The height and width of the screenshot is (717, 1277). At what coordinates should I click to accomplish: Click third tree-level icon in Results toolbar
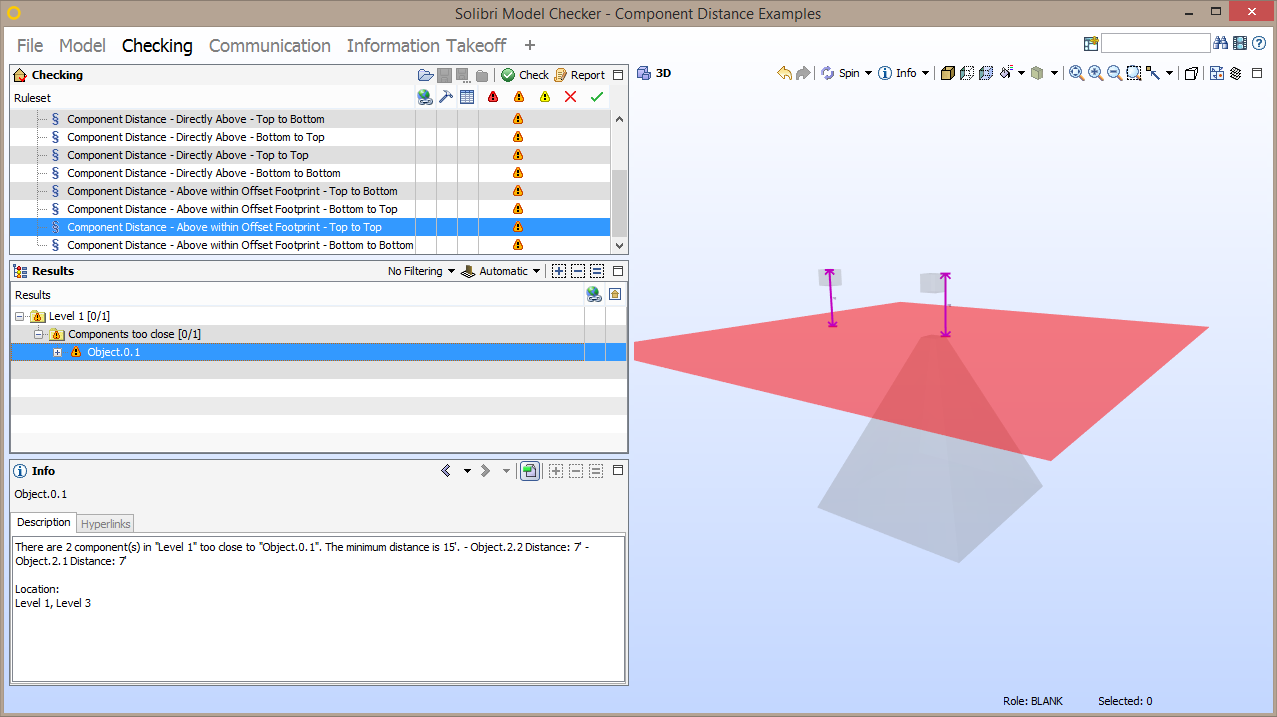597,271
